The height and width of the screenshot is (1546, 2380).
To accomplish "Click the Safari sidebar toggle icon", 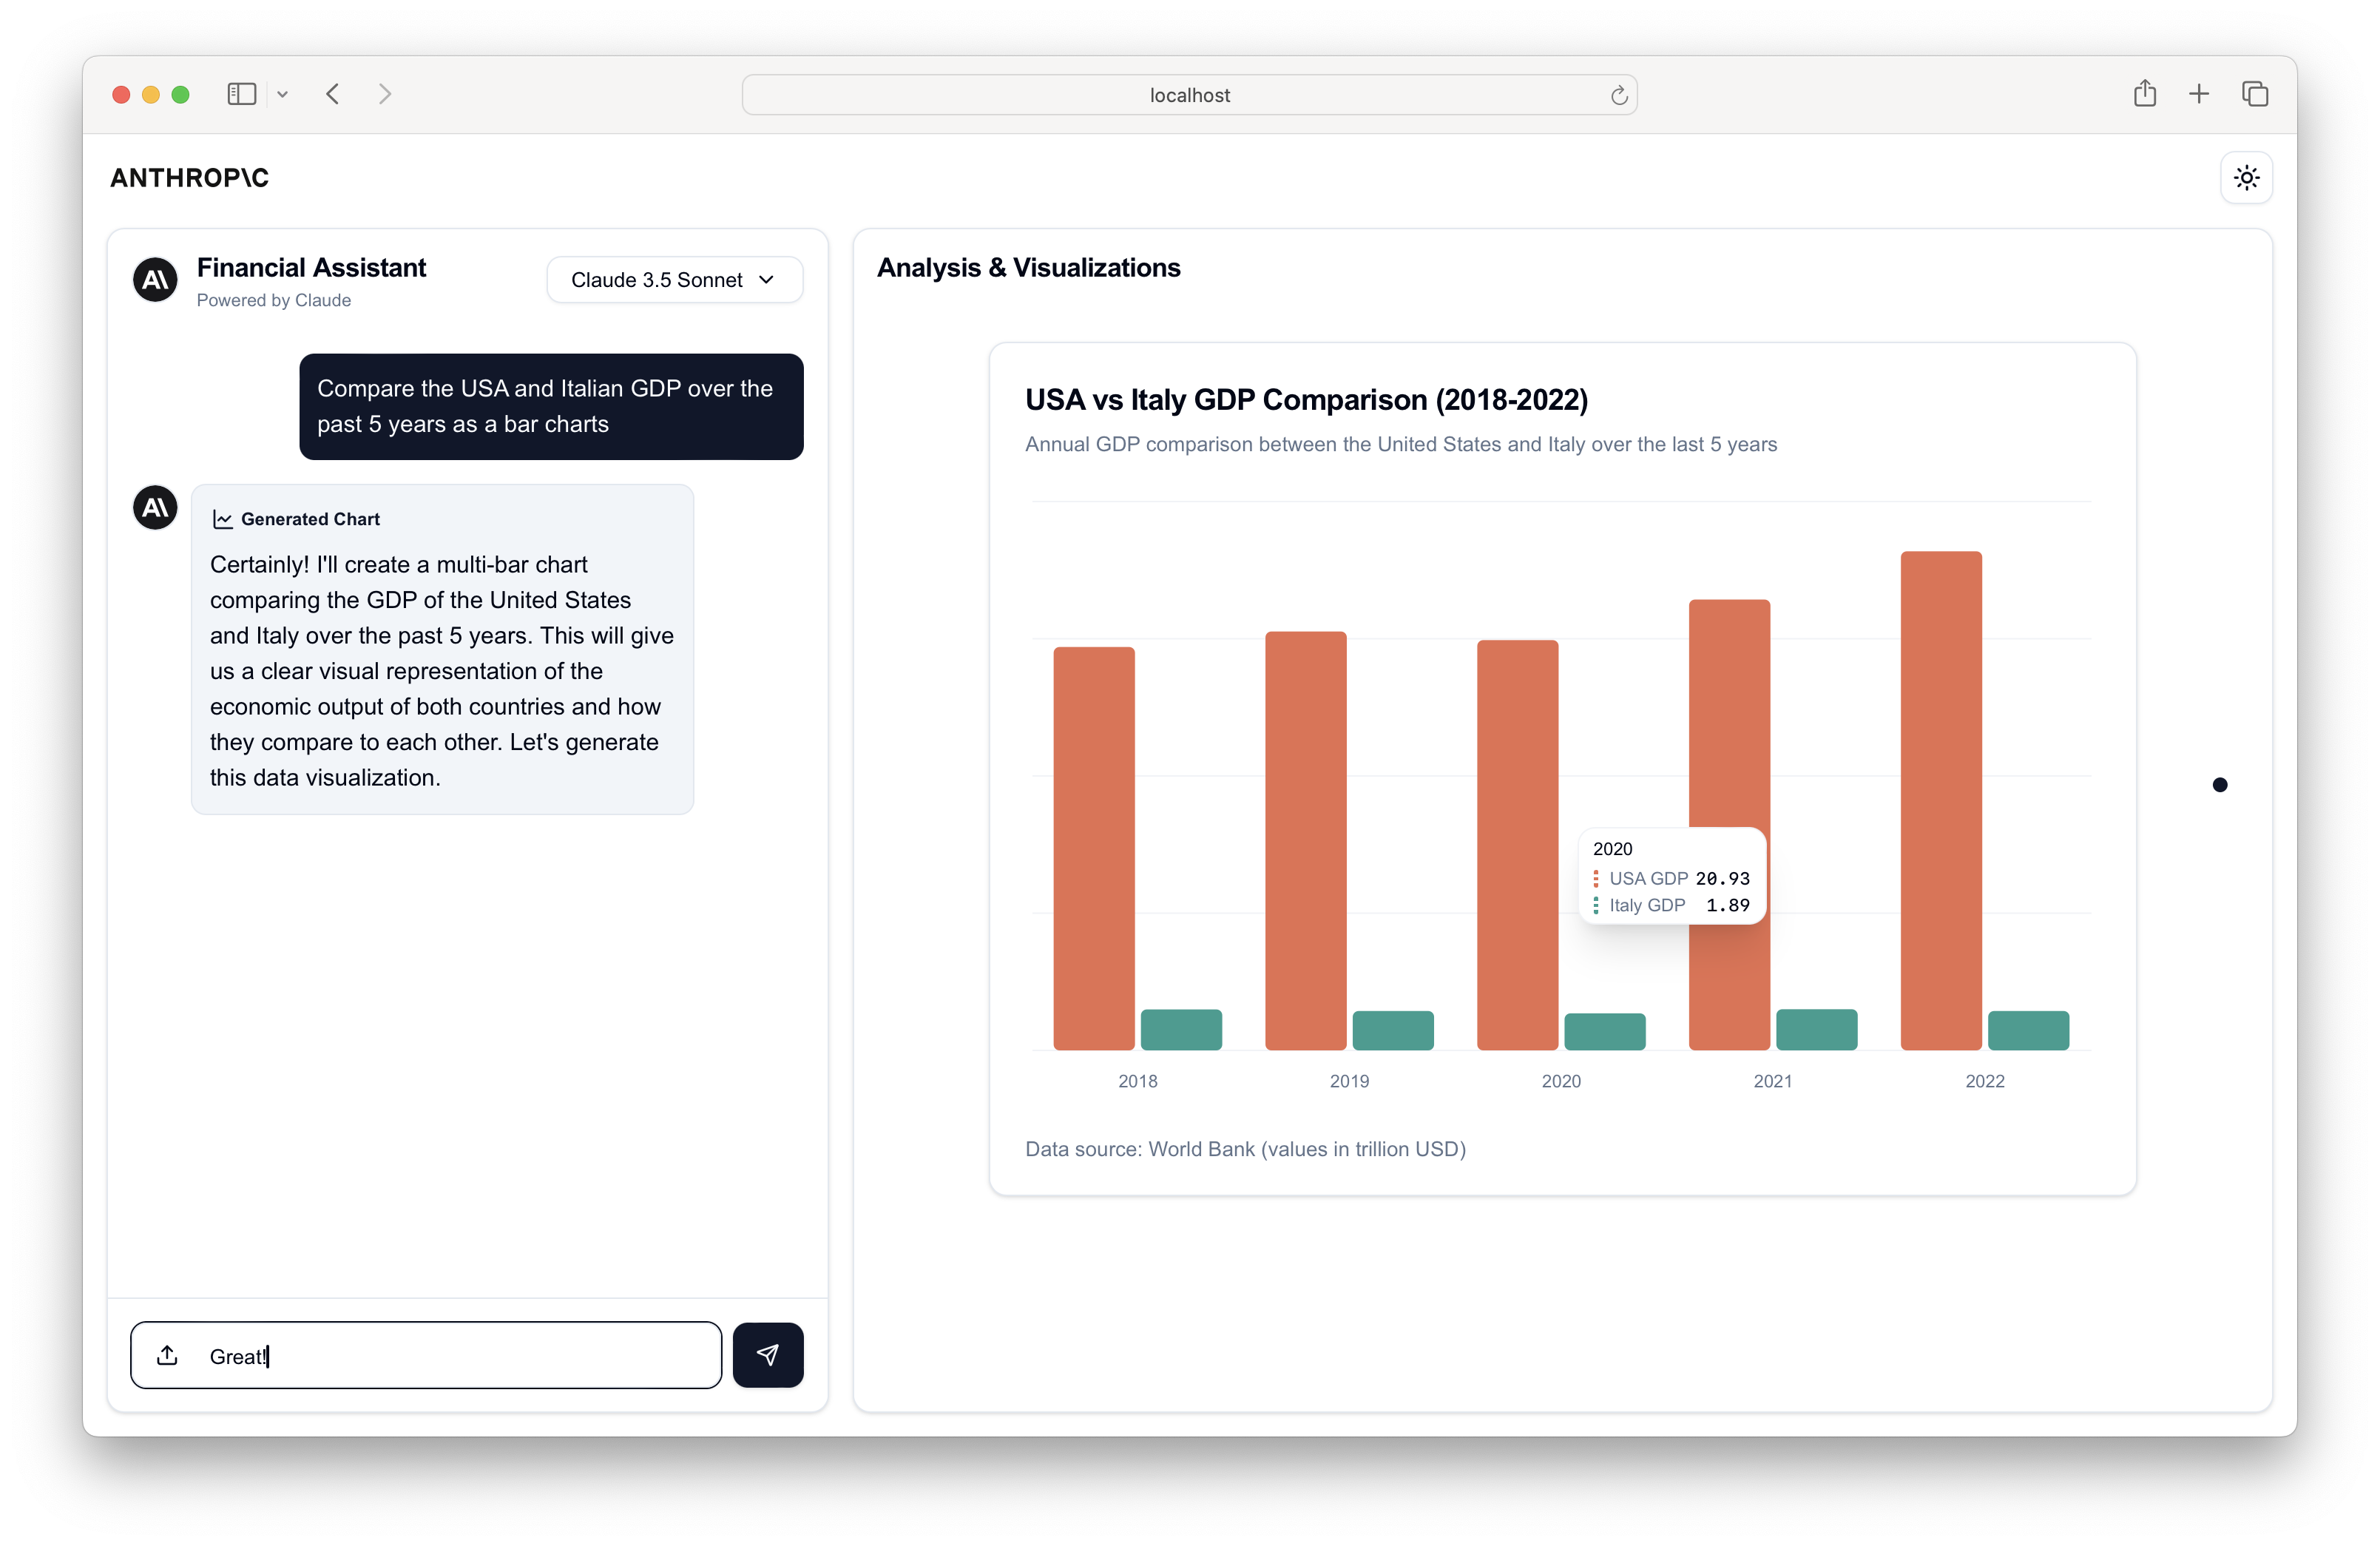I will pyautogui.click(x=242, y=94).
